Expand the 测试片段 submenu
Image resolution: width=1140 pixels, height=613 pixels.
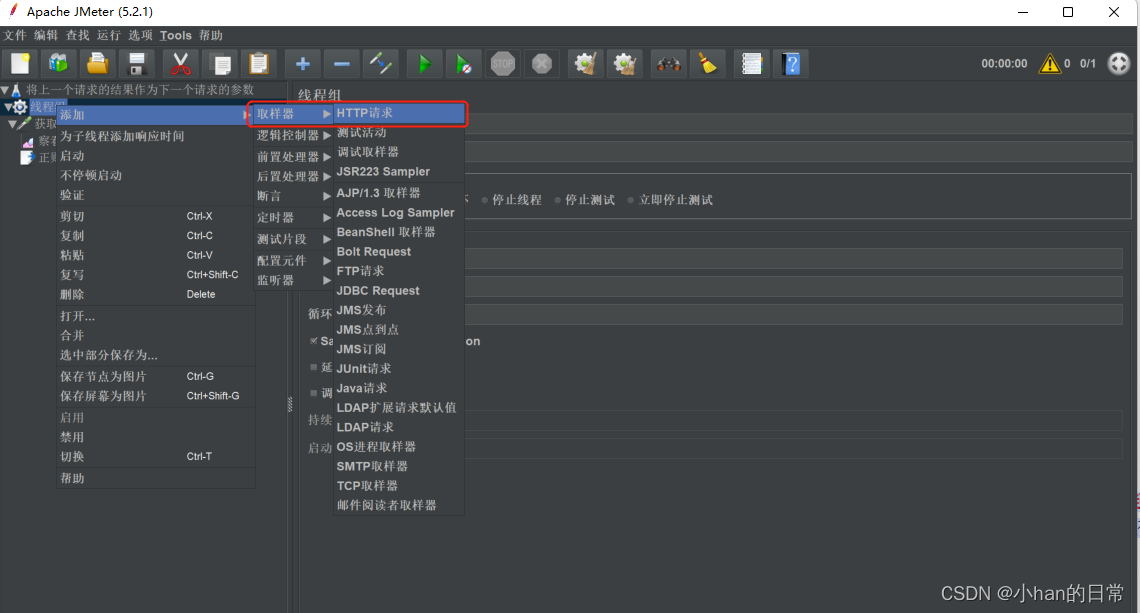point(293,239)
